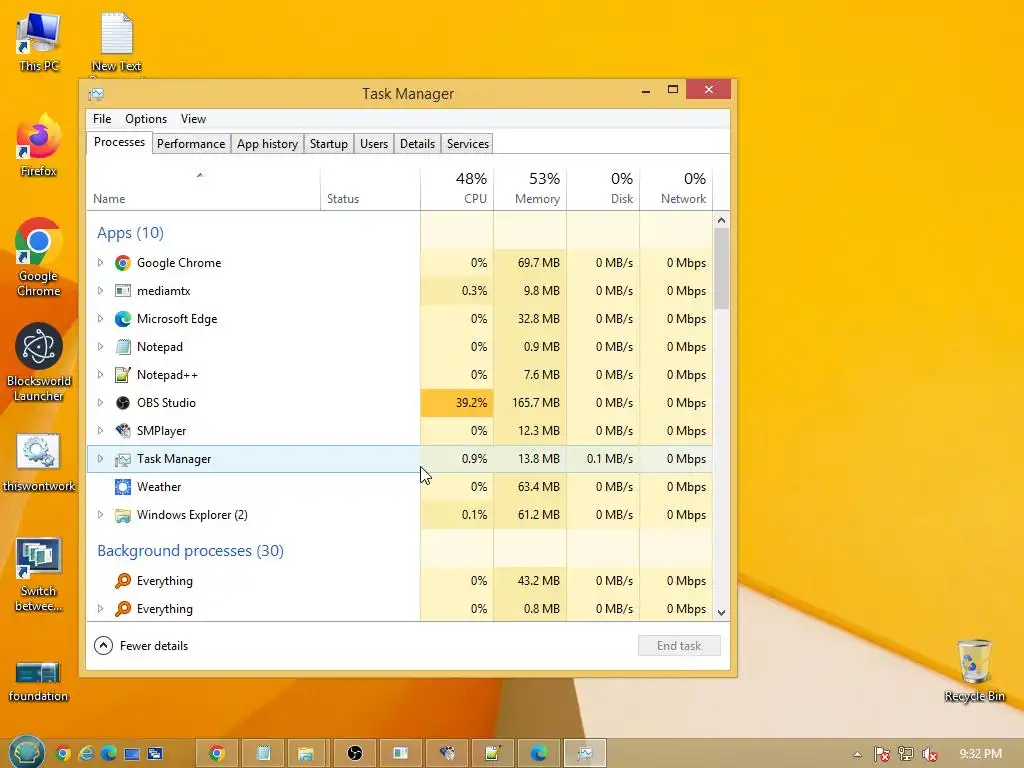Click the Windows Explorer process icon
The image size is (1024, 768).
pyautogui.click(x=122, y=515)
